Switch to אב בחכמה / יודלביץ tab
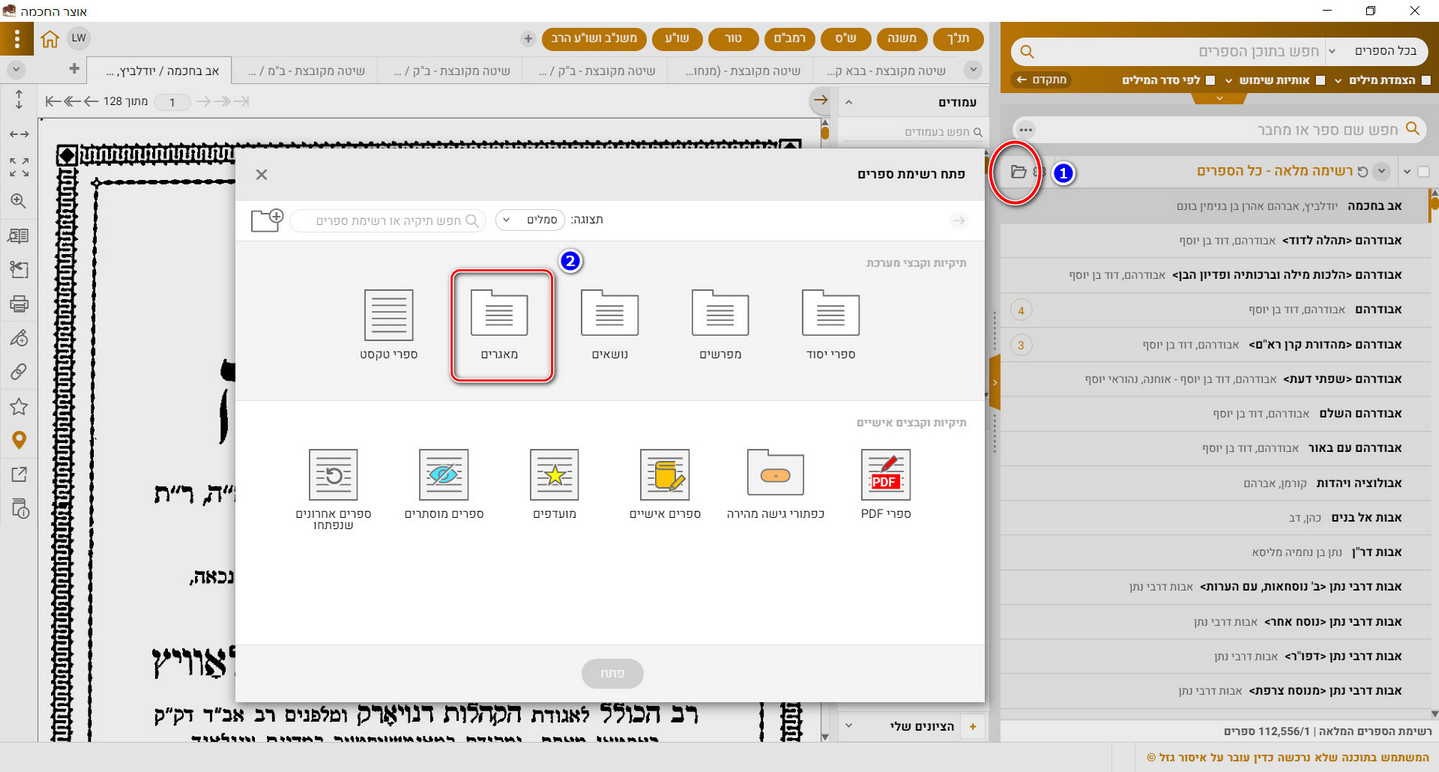The height and width of the screenshot is (772, 1439). click(x=161, y=71)
